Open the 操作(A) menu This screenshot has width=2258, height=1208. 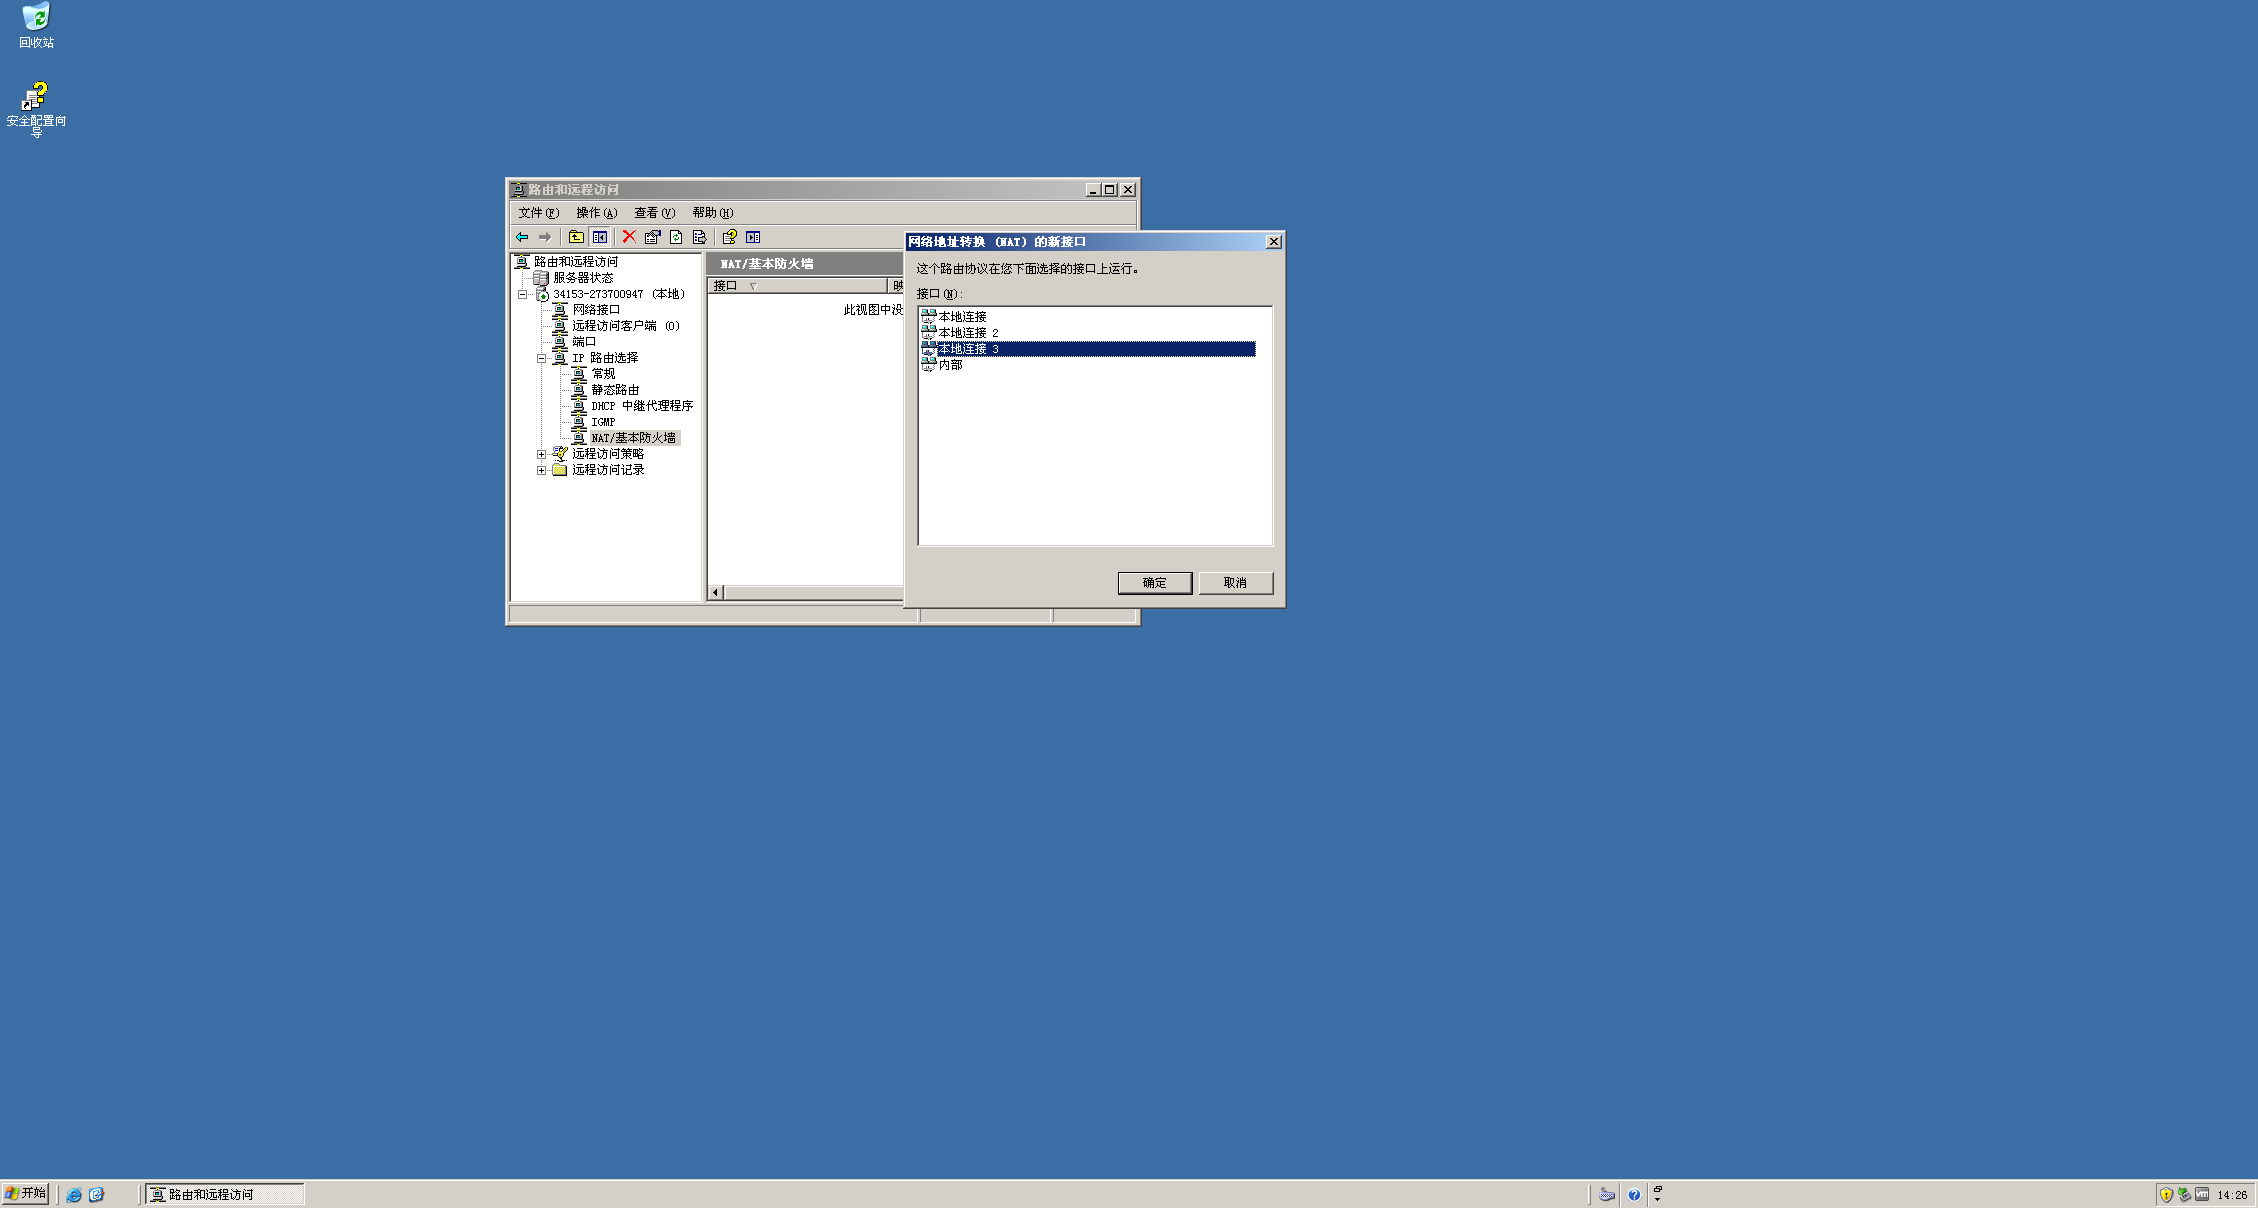click(x=596, y=213)
